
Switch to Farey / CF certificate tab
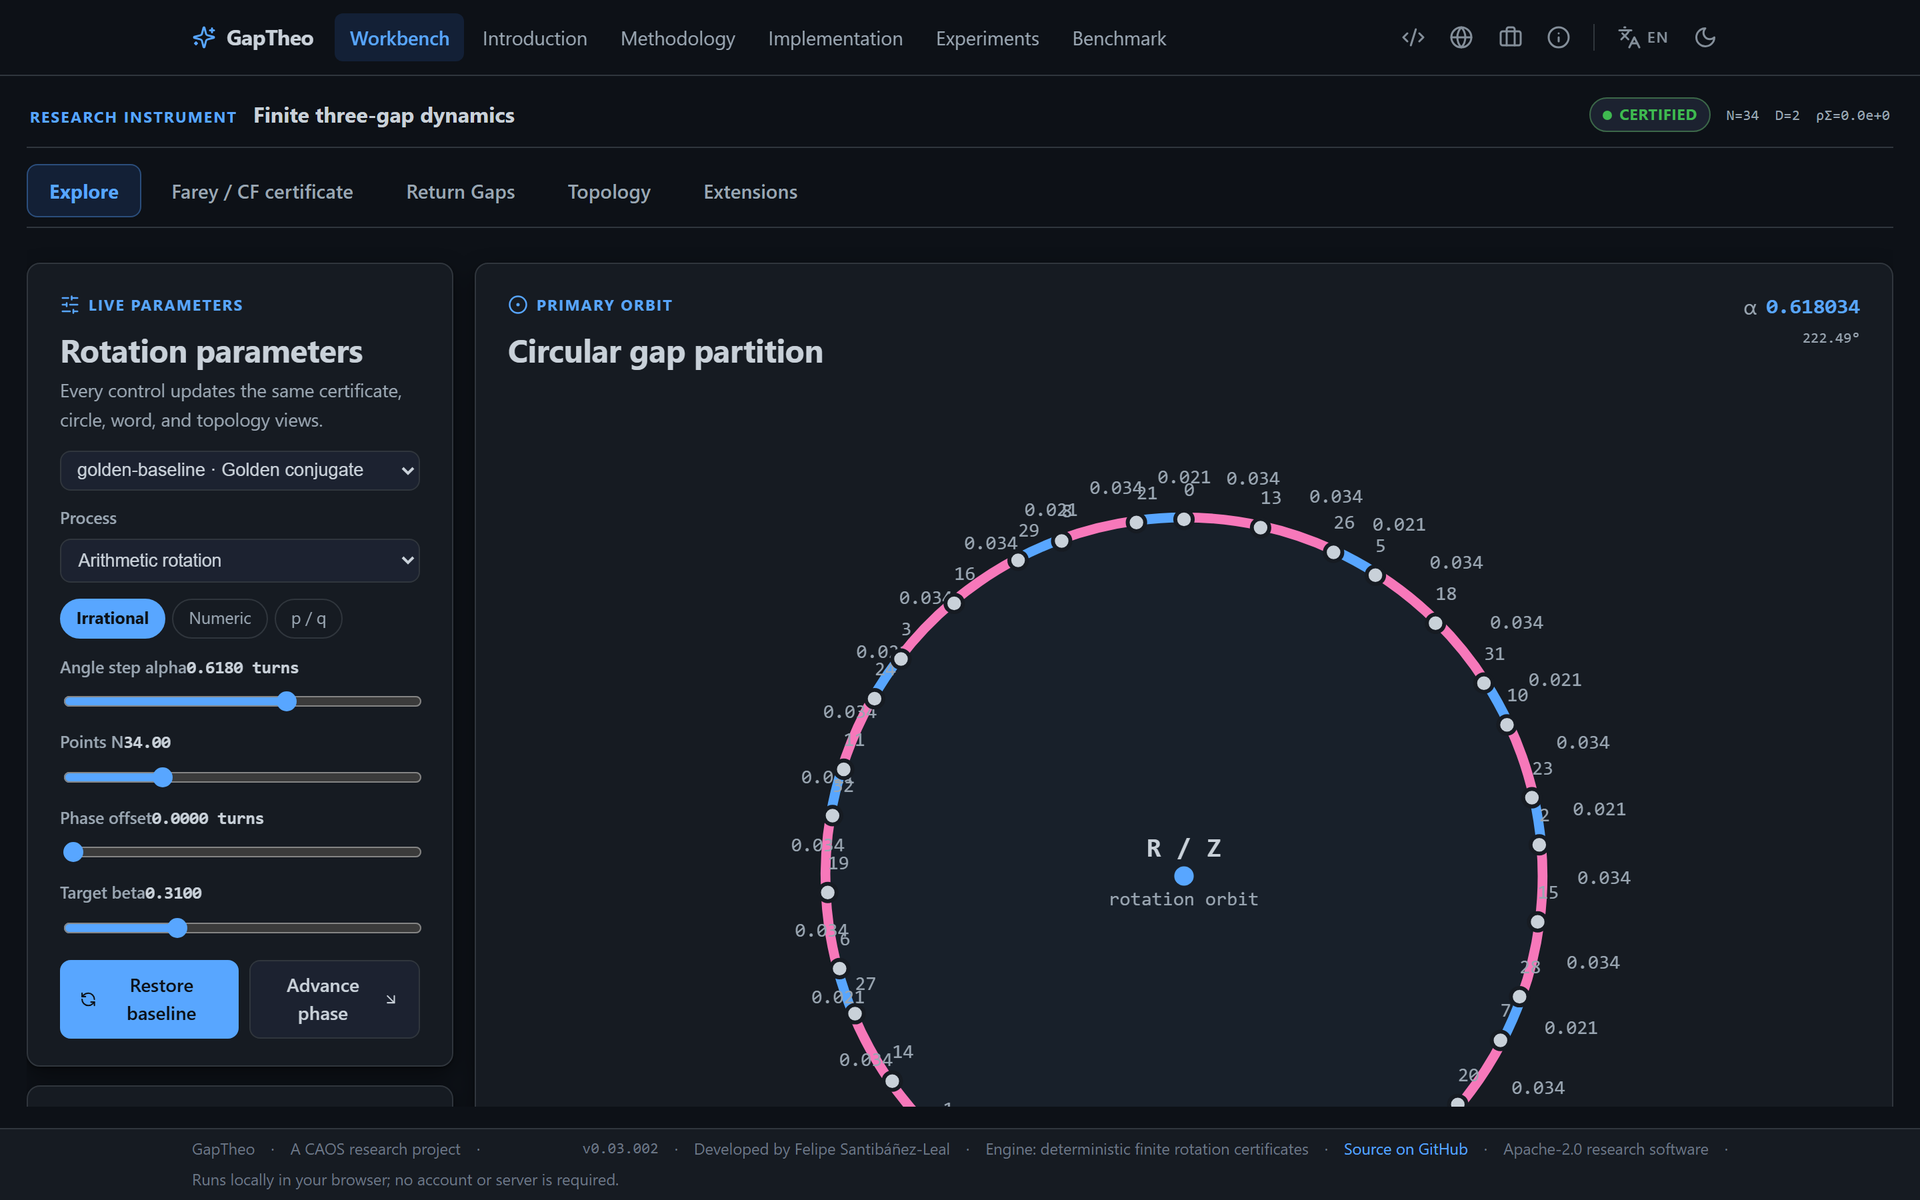(262, 191)
